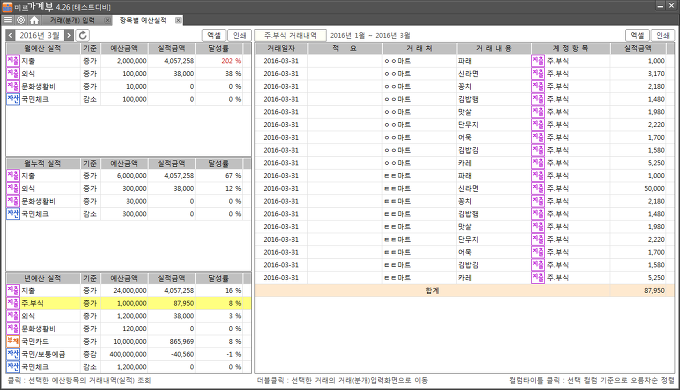Select 국민카드 row in 년예산 실적
The image size is (680, 390).
point(128,341)
